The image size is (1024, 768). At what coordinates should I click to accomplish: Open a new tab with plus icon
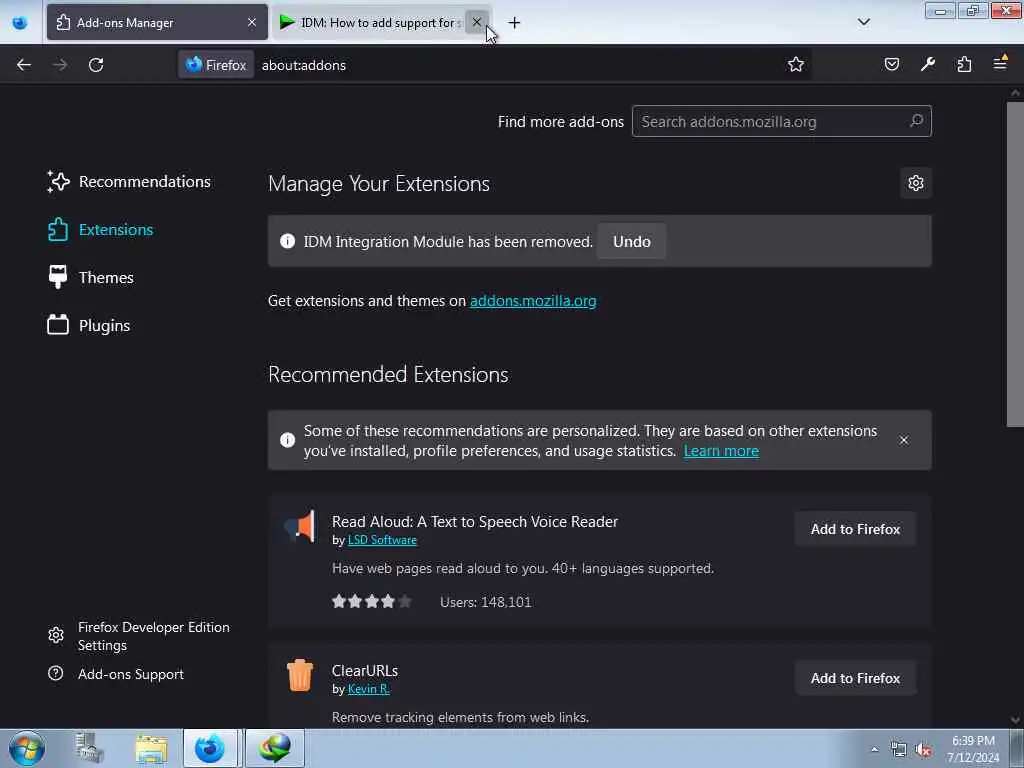tap(515, 23)
